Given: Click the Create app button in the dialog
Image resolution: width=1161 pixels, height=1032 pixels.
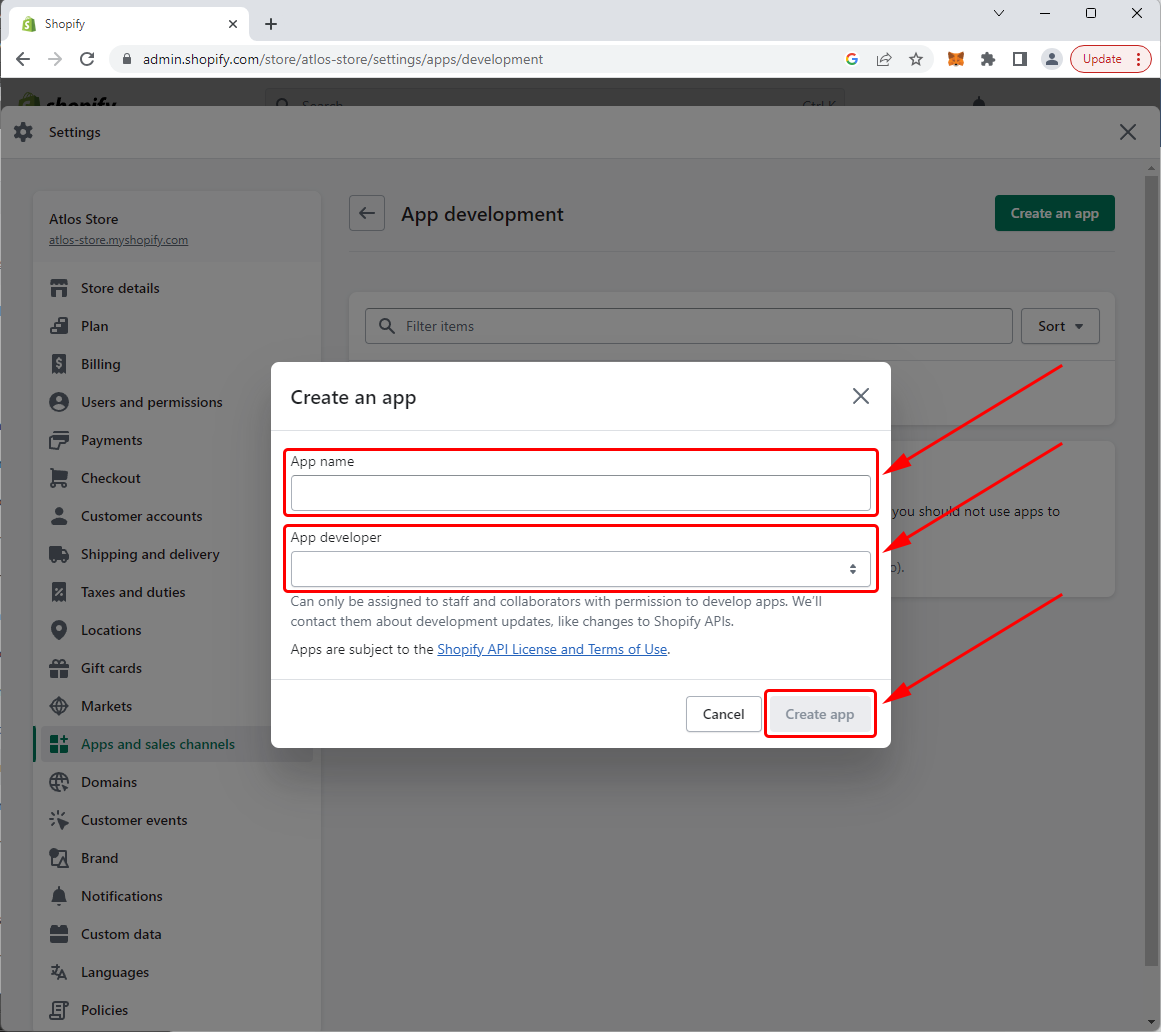Looking at the screenshot, I should 820,714.
